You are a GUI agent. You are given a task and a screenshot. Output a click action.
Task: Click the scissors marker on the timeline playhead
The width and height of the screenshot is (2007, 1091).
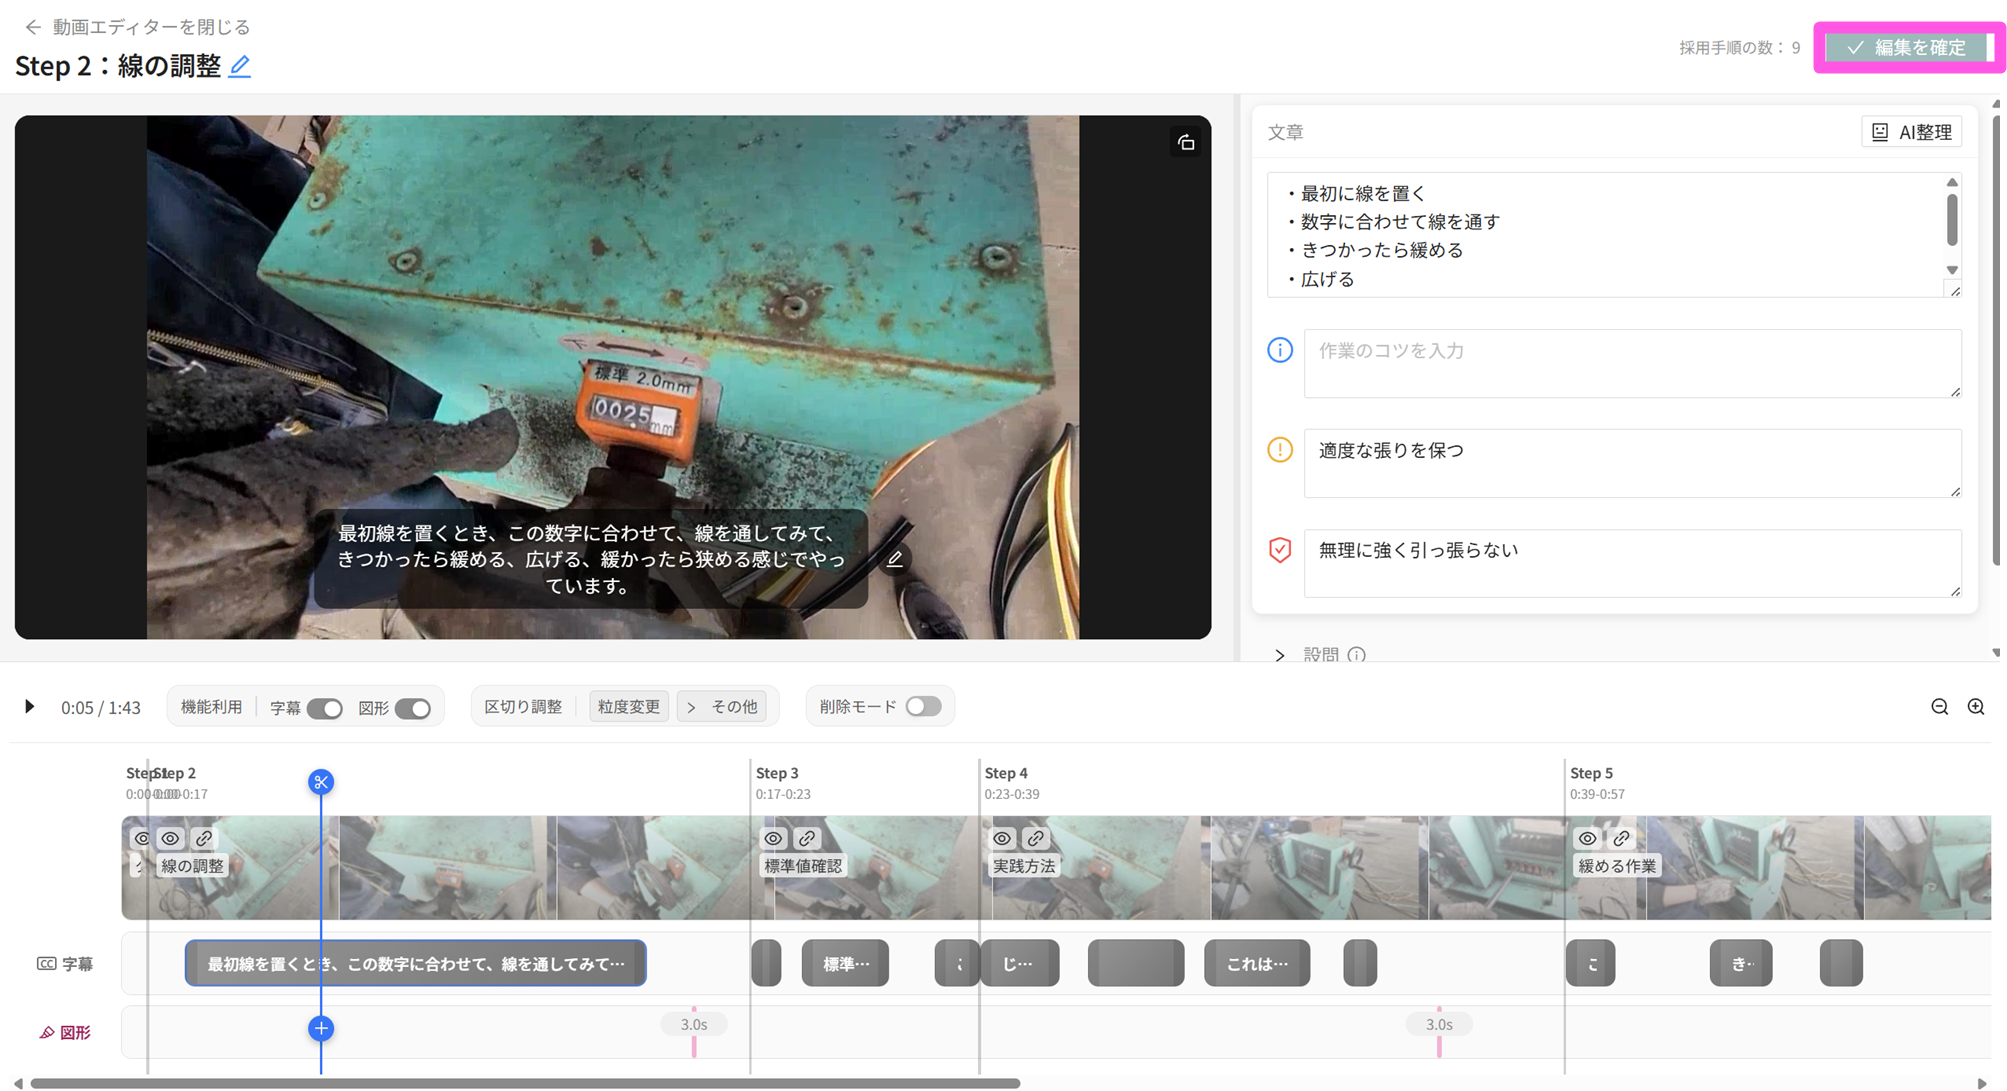(321, 782)
